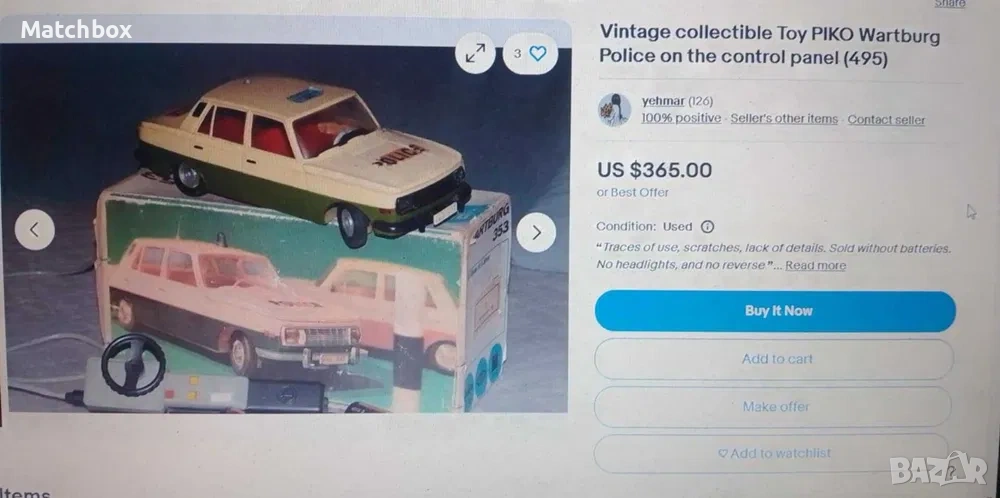The image size is (1000, 498).
Task: Click the Contact seller link
Action: coord(886,119)
